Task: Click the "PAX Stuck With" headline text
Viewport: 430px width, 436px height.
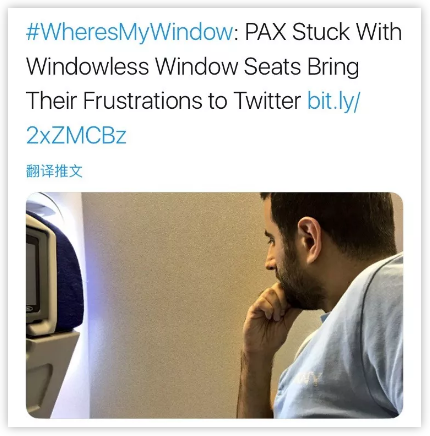Action: pyautogui.click(x=323, y=32)
